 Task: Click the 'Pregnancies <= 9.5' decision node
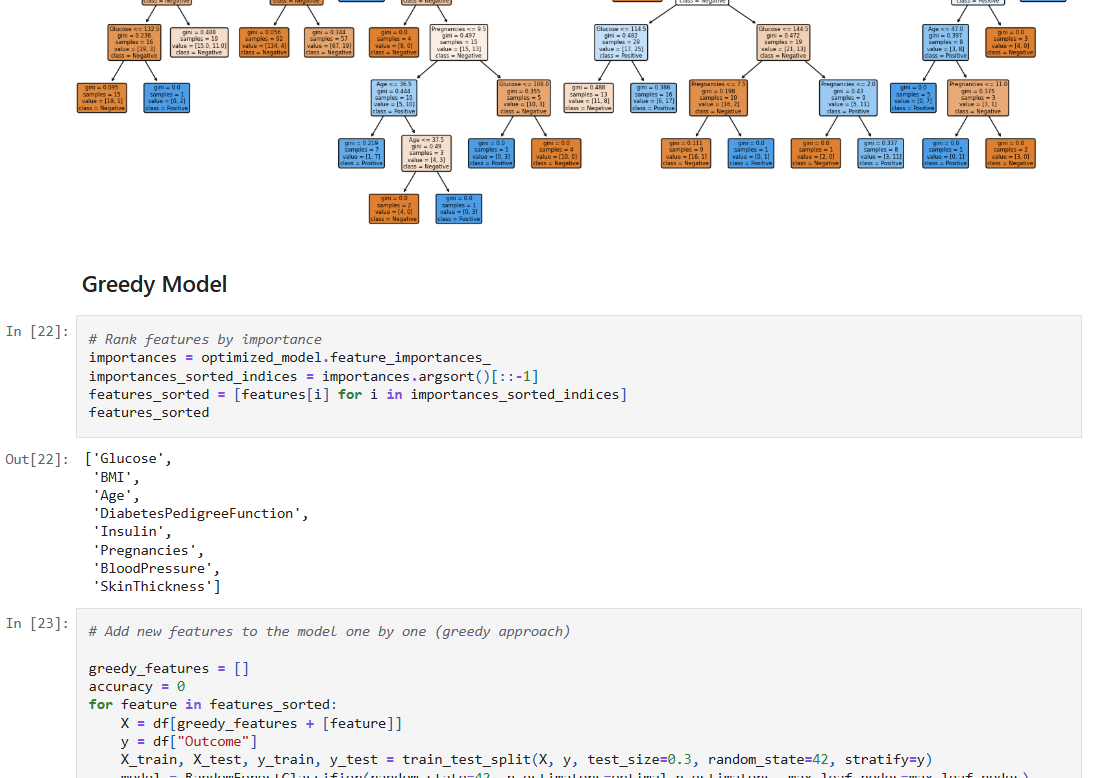point(459,42)
